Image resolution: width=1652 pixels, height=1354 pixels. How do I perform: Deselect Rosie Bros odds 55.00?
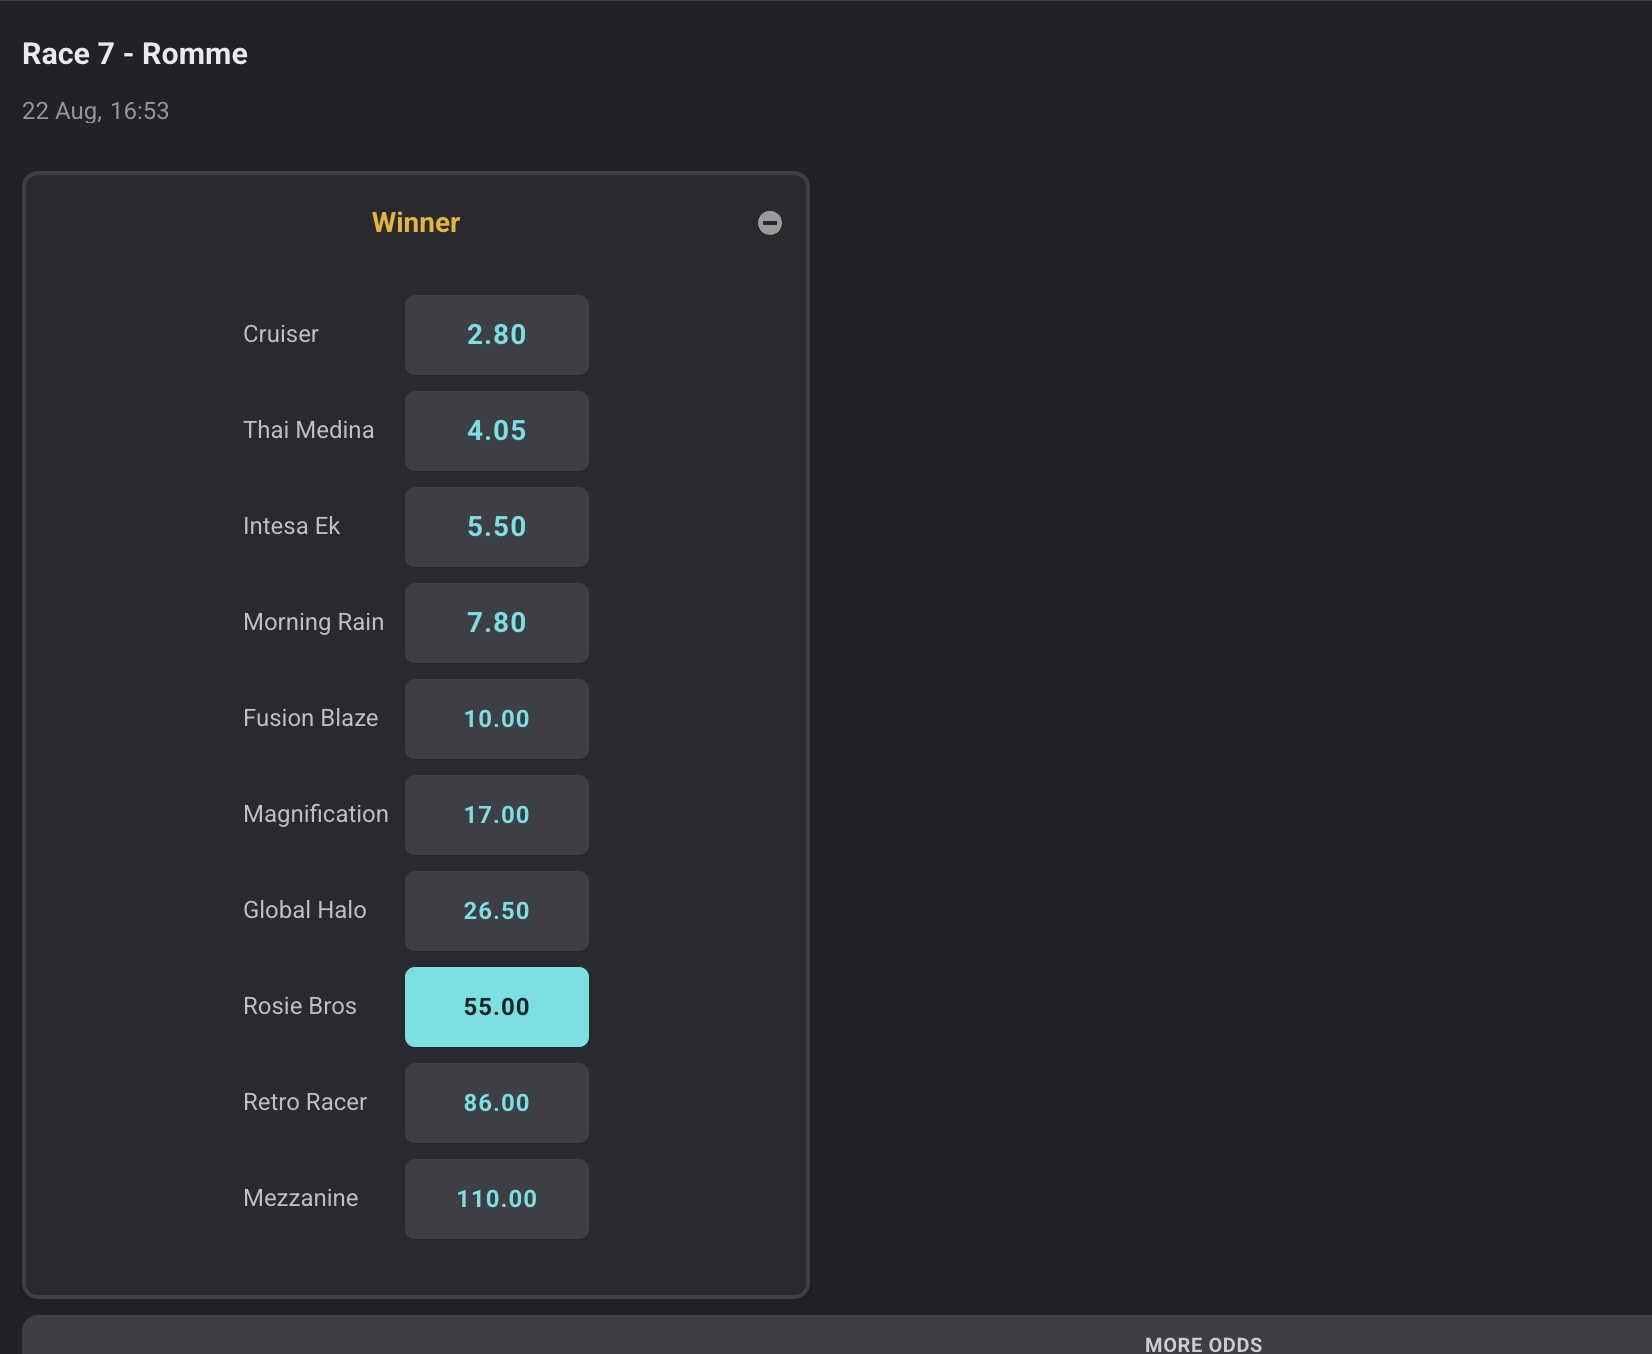coord(497,1007)
